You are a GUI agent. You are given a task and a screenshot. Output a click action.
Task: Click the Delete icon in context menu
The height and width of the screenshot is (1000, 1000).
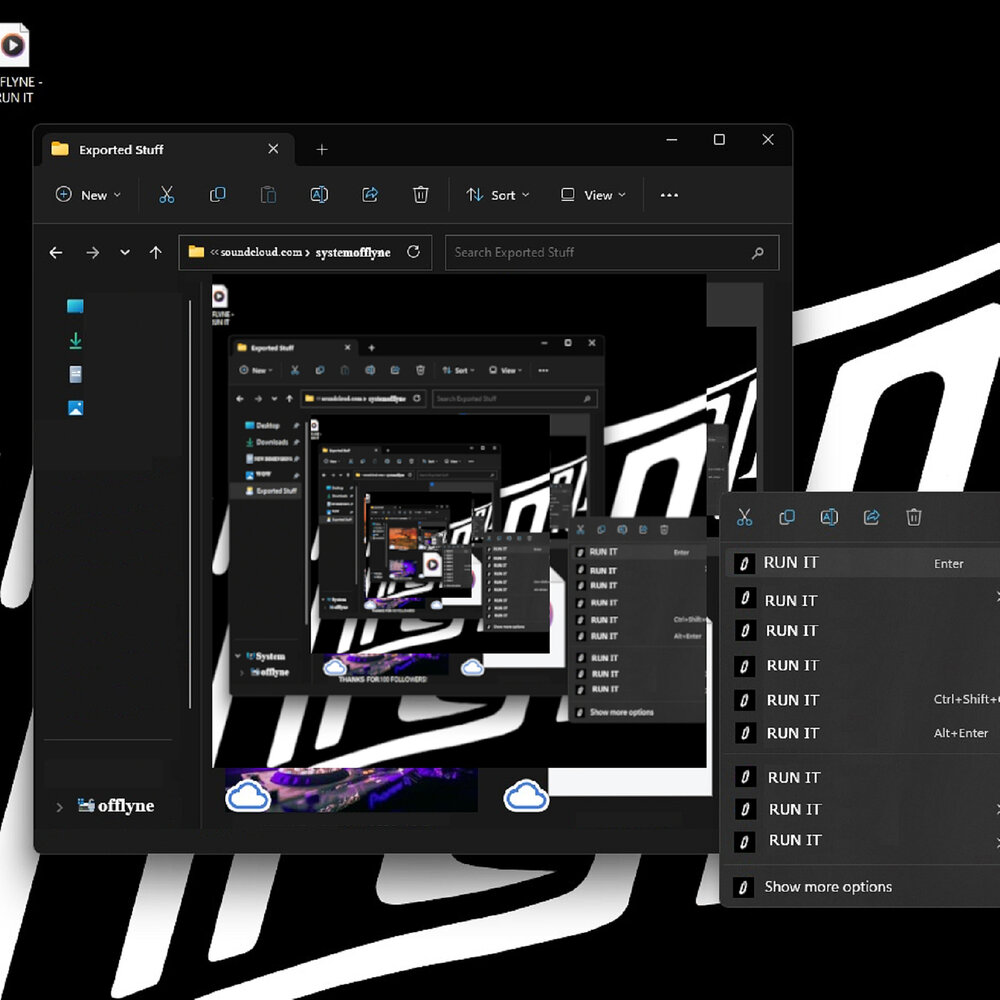point(913,517)
